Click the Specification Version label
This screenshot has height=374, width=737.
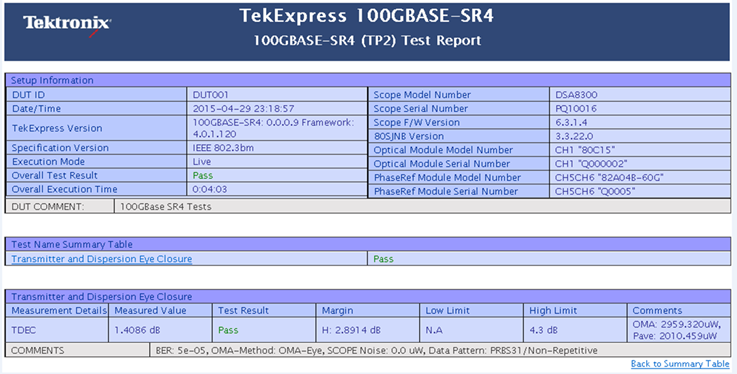(x=60, y=148)
